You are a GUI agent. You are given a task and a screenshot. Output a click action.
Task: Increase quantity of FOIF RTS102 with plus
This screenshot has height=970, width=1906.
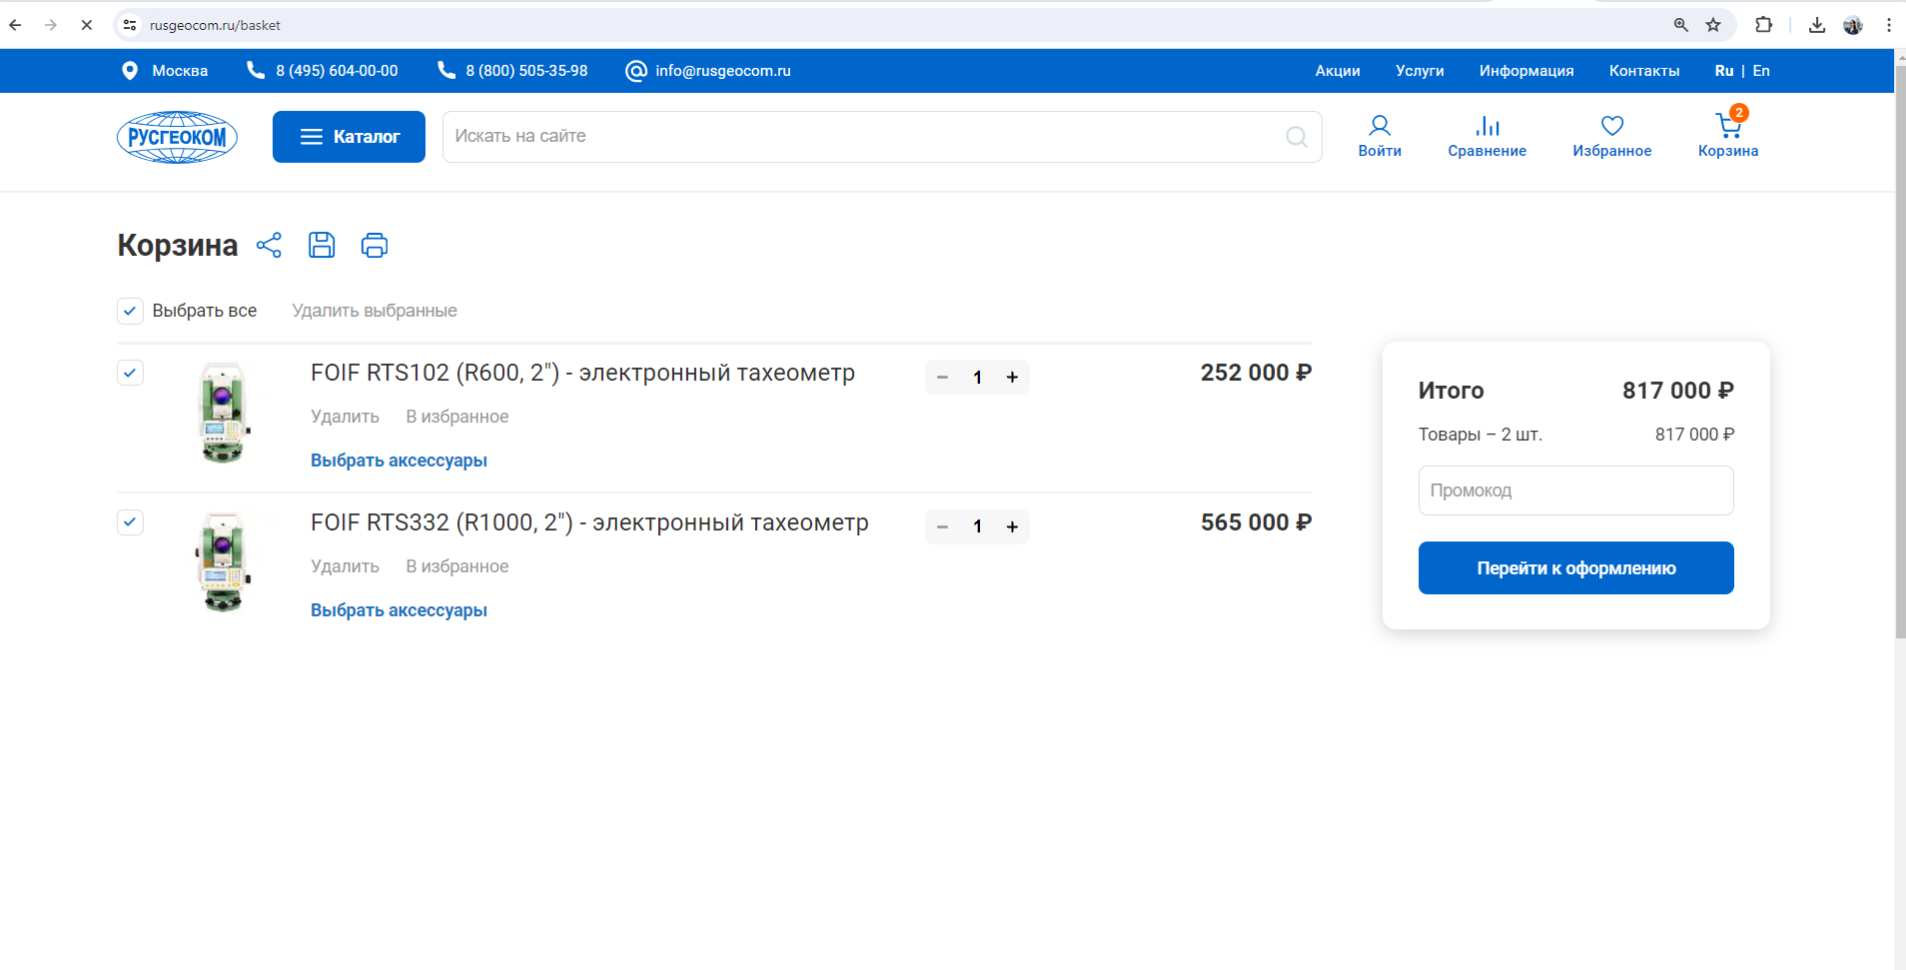click(1012, 377)
